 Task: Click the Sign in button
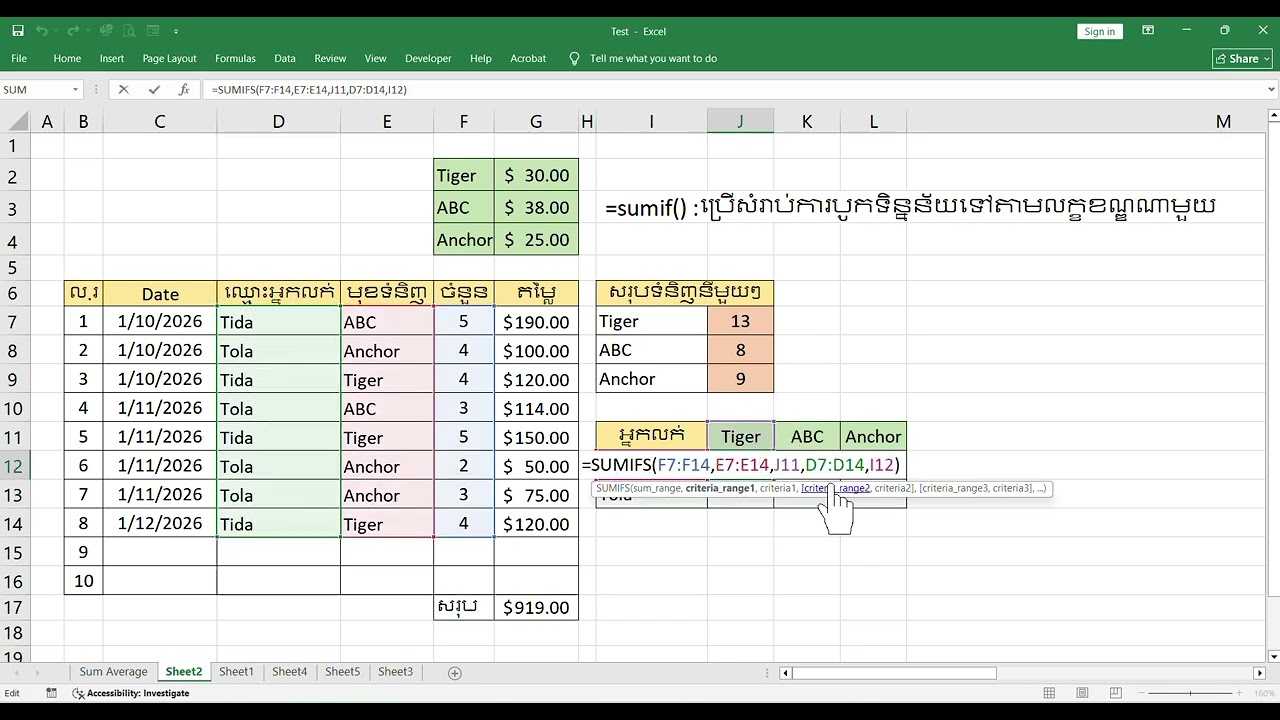point(1099,31)
